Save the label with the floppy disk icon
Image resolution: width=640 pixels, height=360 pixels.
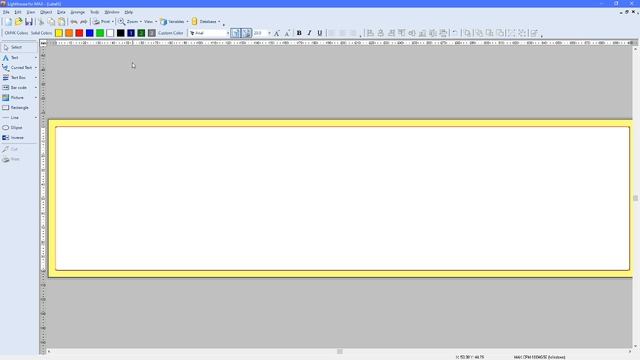pos(29,22)
